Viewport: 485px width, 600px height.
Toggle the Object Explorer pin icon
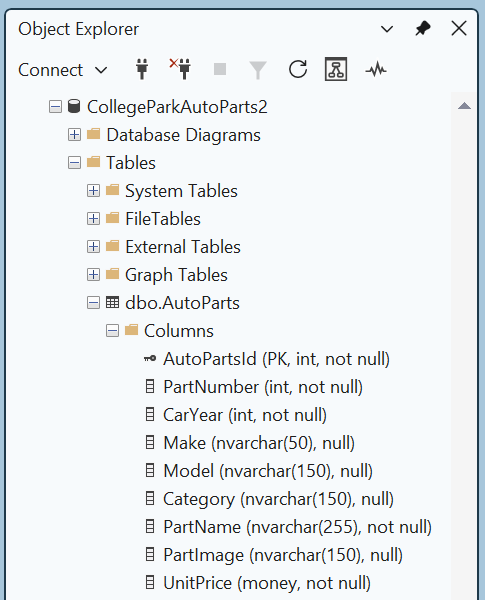coord(423,29)
